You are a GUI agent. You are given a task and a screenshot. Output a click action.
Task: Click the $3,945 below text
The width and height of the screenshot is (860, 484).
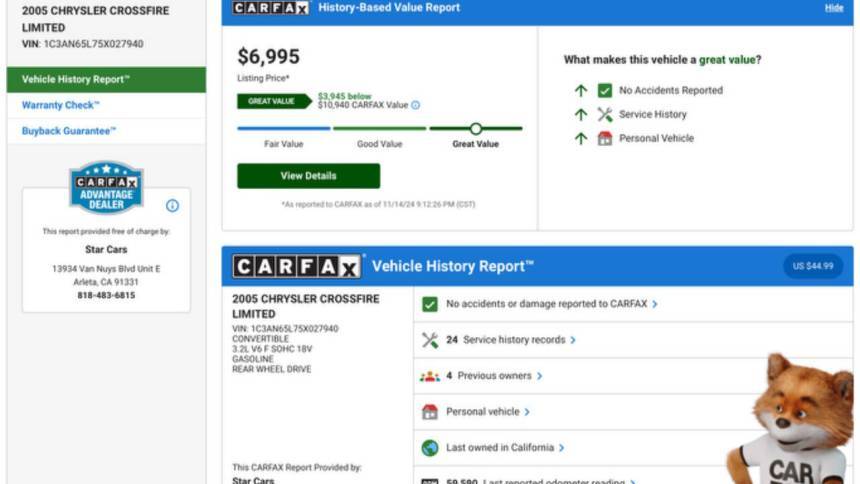point(344,96)
